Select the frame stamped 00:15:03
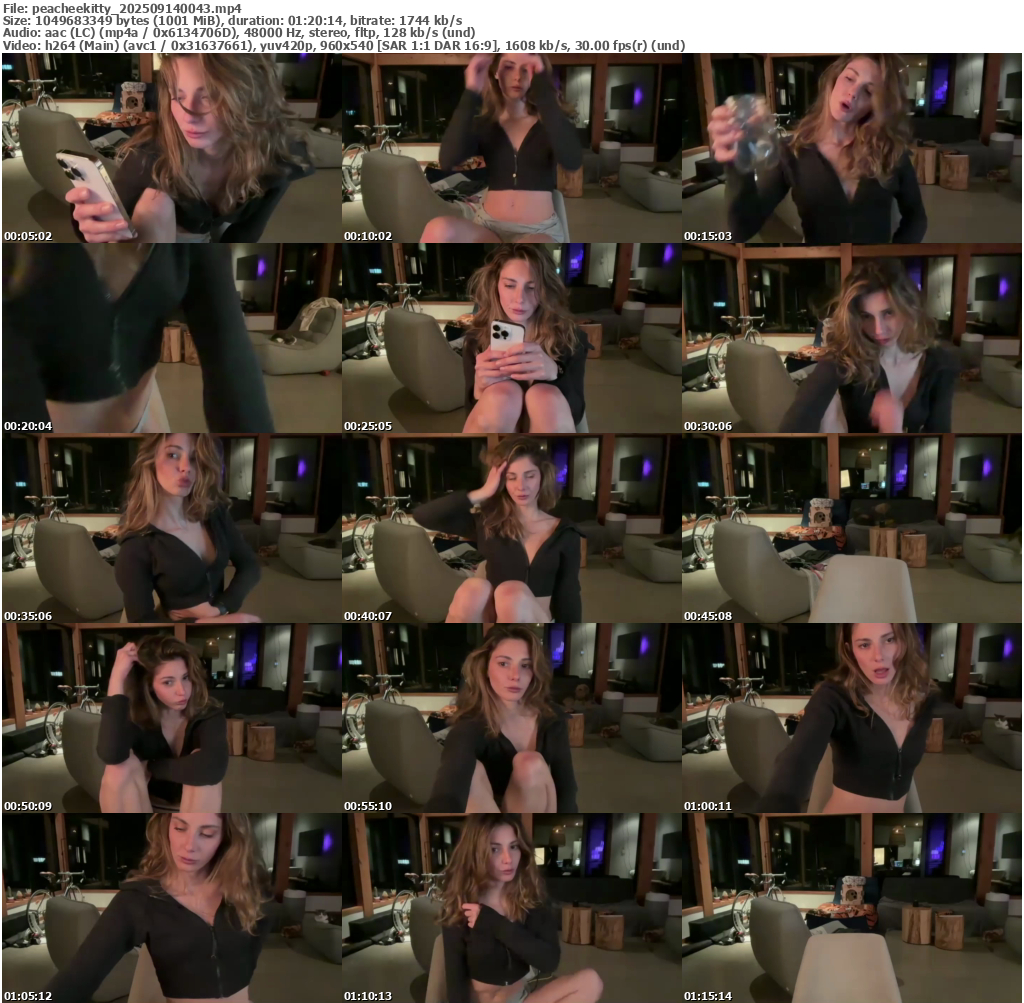Viewport: 1024px width, 1003px height. (852, 148)
